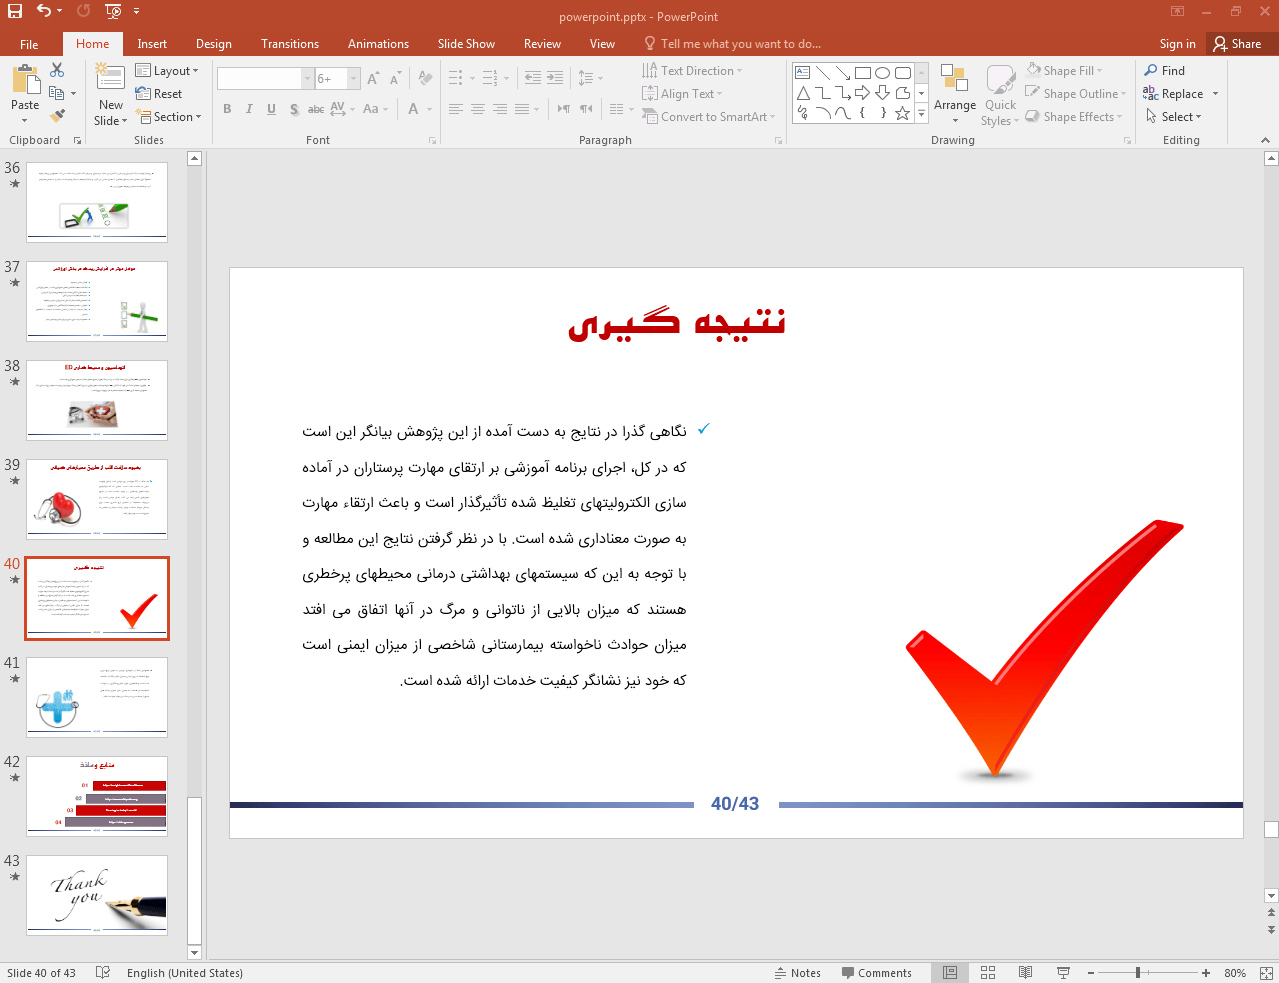
Task: Open the font size dropdown
Action: 354,78
